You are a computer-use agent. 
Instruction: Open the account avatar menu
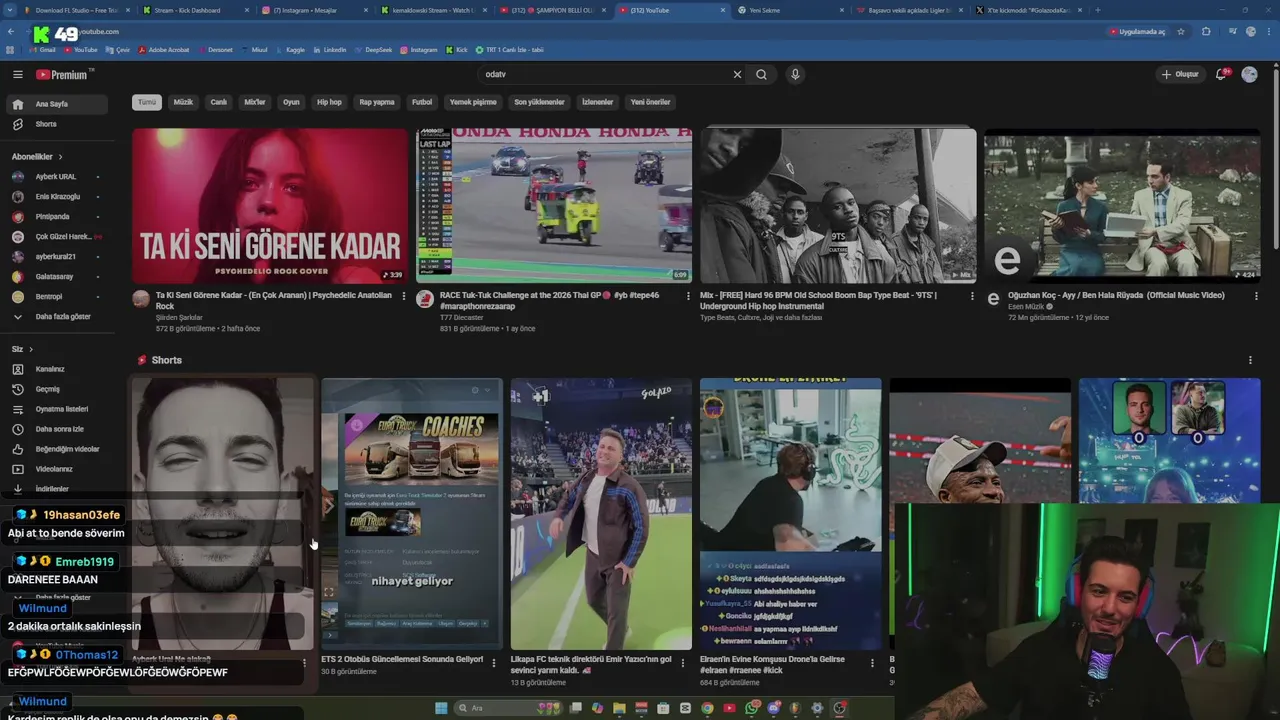pos(1249,74)
